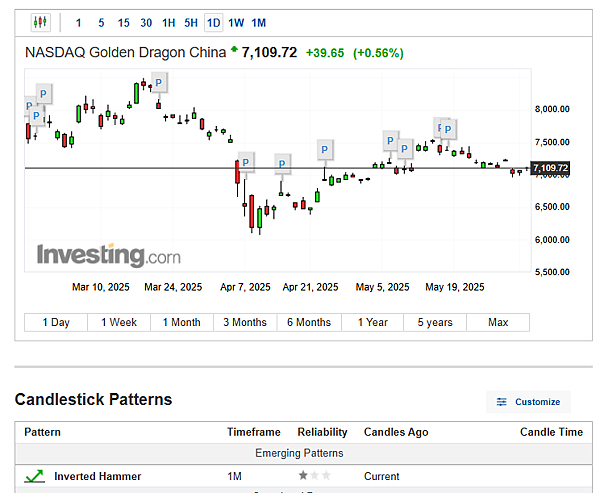Open the candlestick chart type selector
The height and width of the screenshot is (493, 600).
point(40,22)
